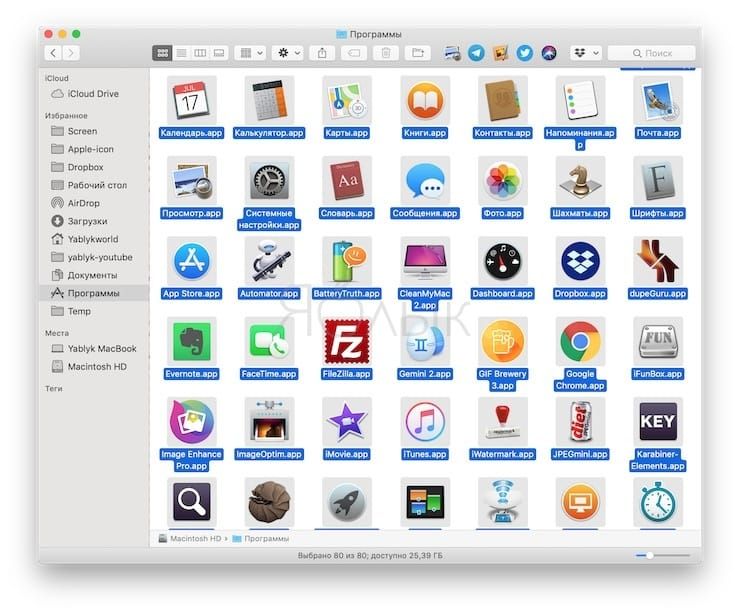Click the App Store.app icon
Viewport: 740px width, 615px height.
click(191, 261)
